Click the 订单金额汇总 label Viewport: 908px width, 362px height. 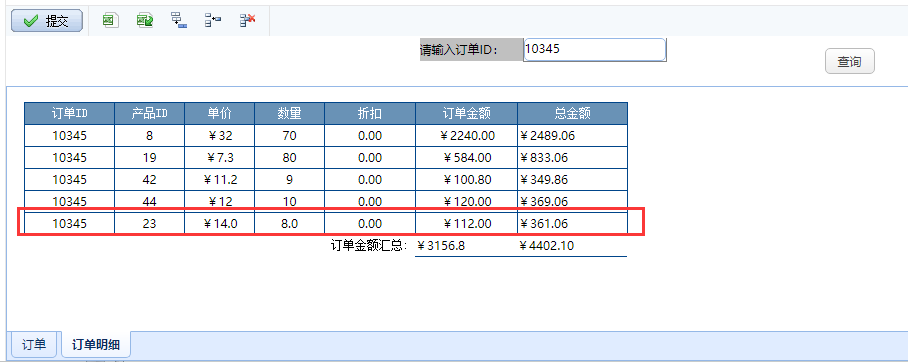click(x=369, y=246)
